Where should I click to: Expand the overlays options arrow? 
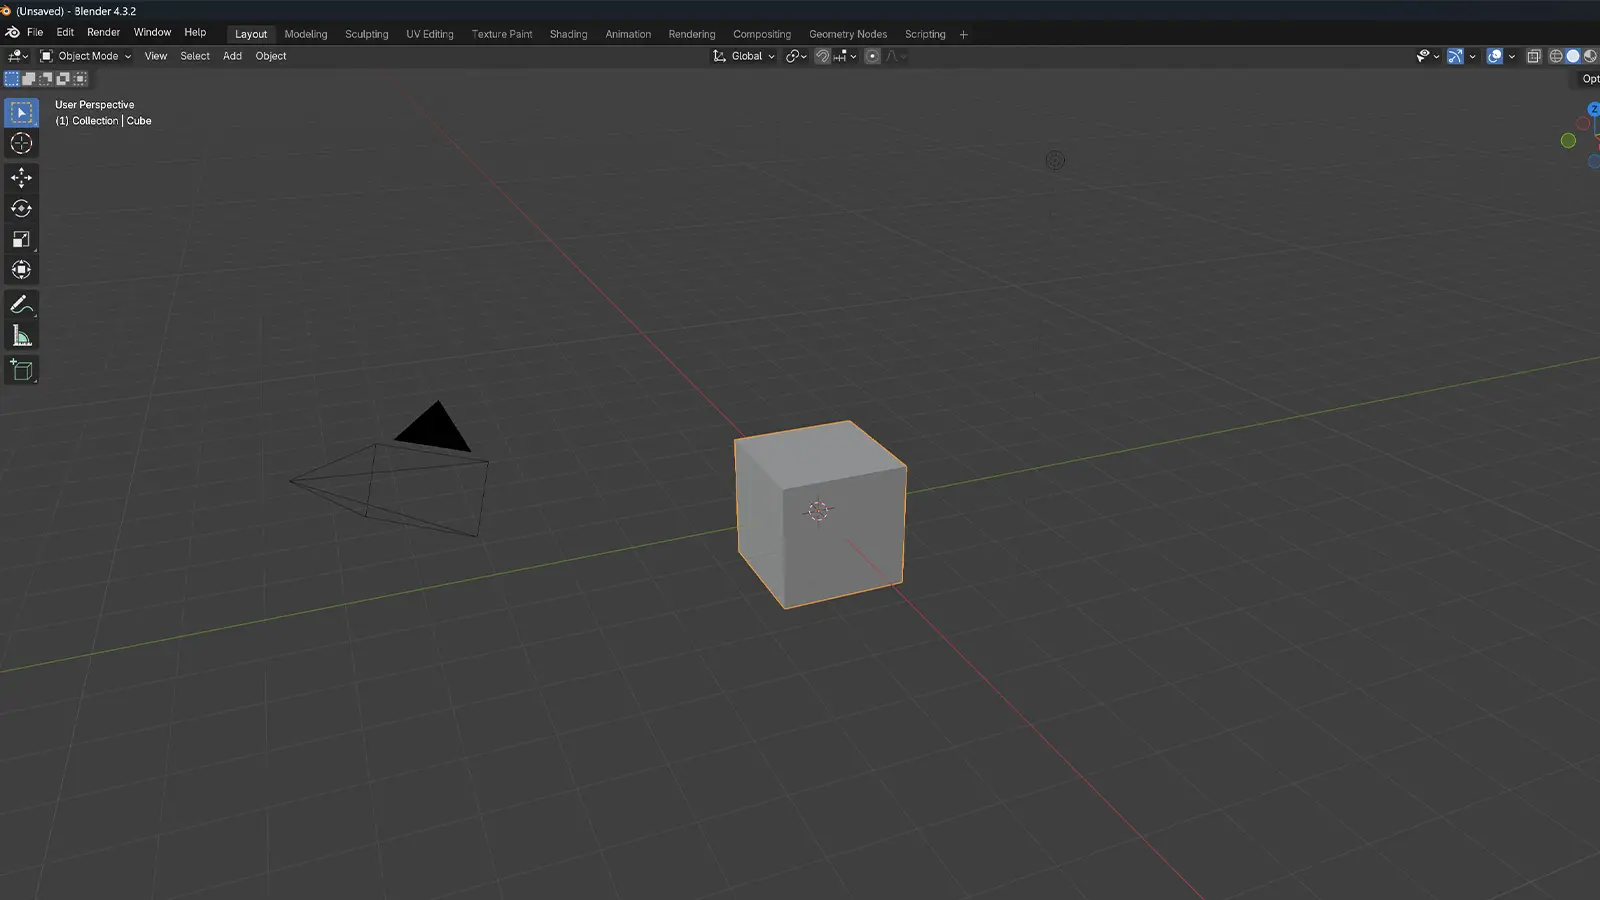(x=1511, y=57)
